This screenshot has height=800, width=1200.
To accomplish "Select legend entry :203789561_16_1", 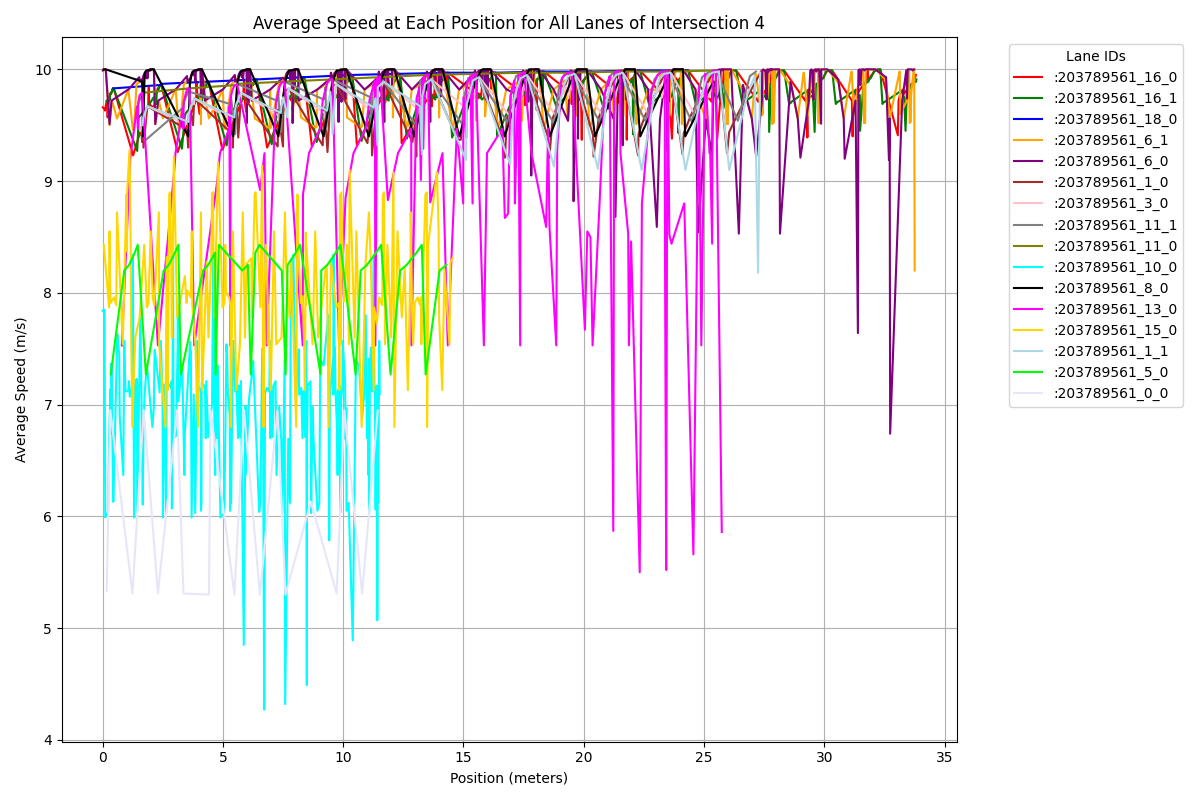I will tap(1095, 98).
